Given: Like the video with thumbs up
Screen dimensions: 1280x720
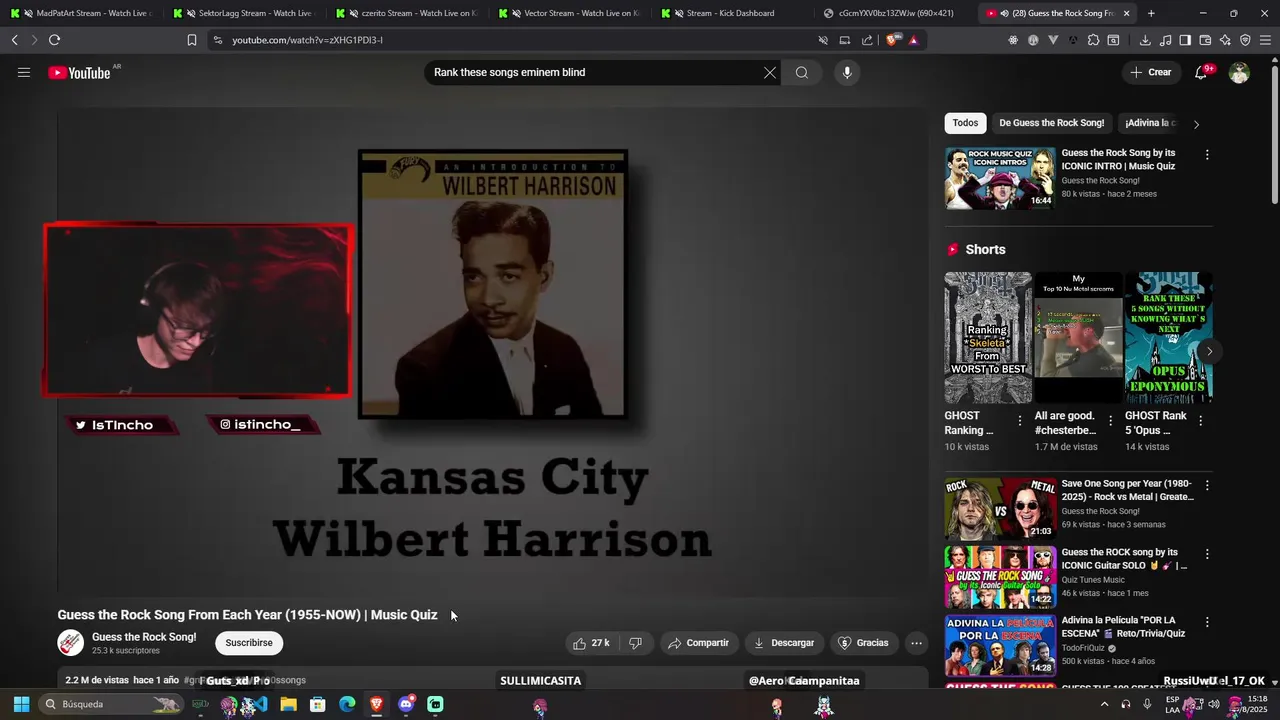Looking at the screenshot, I should [591, 643].
